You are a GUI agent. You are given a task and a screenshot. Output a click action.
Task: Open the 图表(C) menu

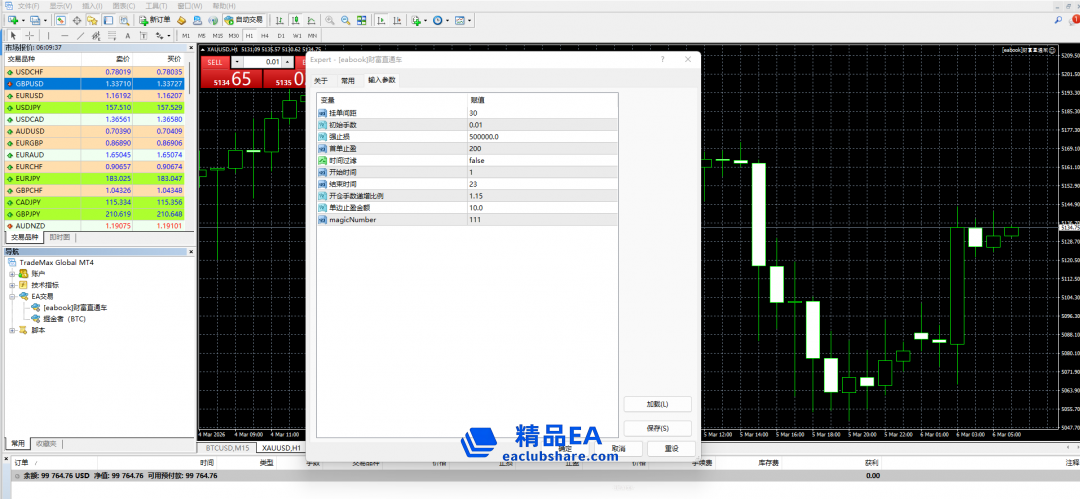click(124, 5)
